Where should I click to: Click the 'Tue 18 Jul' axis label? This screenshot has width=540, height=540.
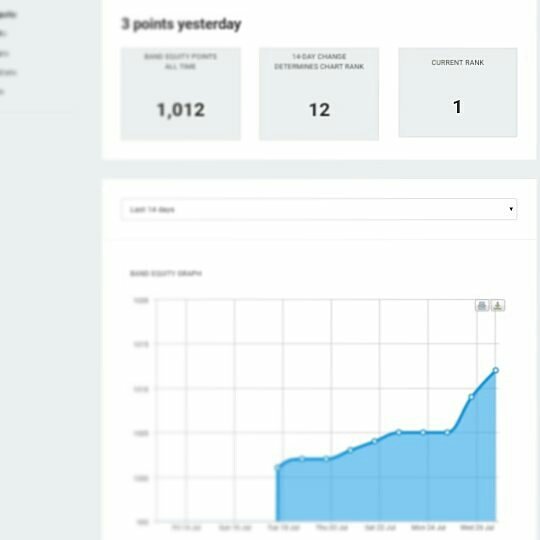click(x=283, y=527)
